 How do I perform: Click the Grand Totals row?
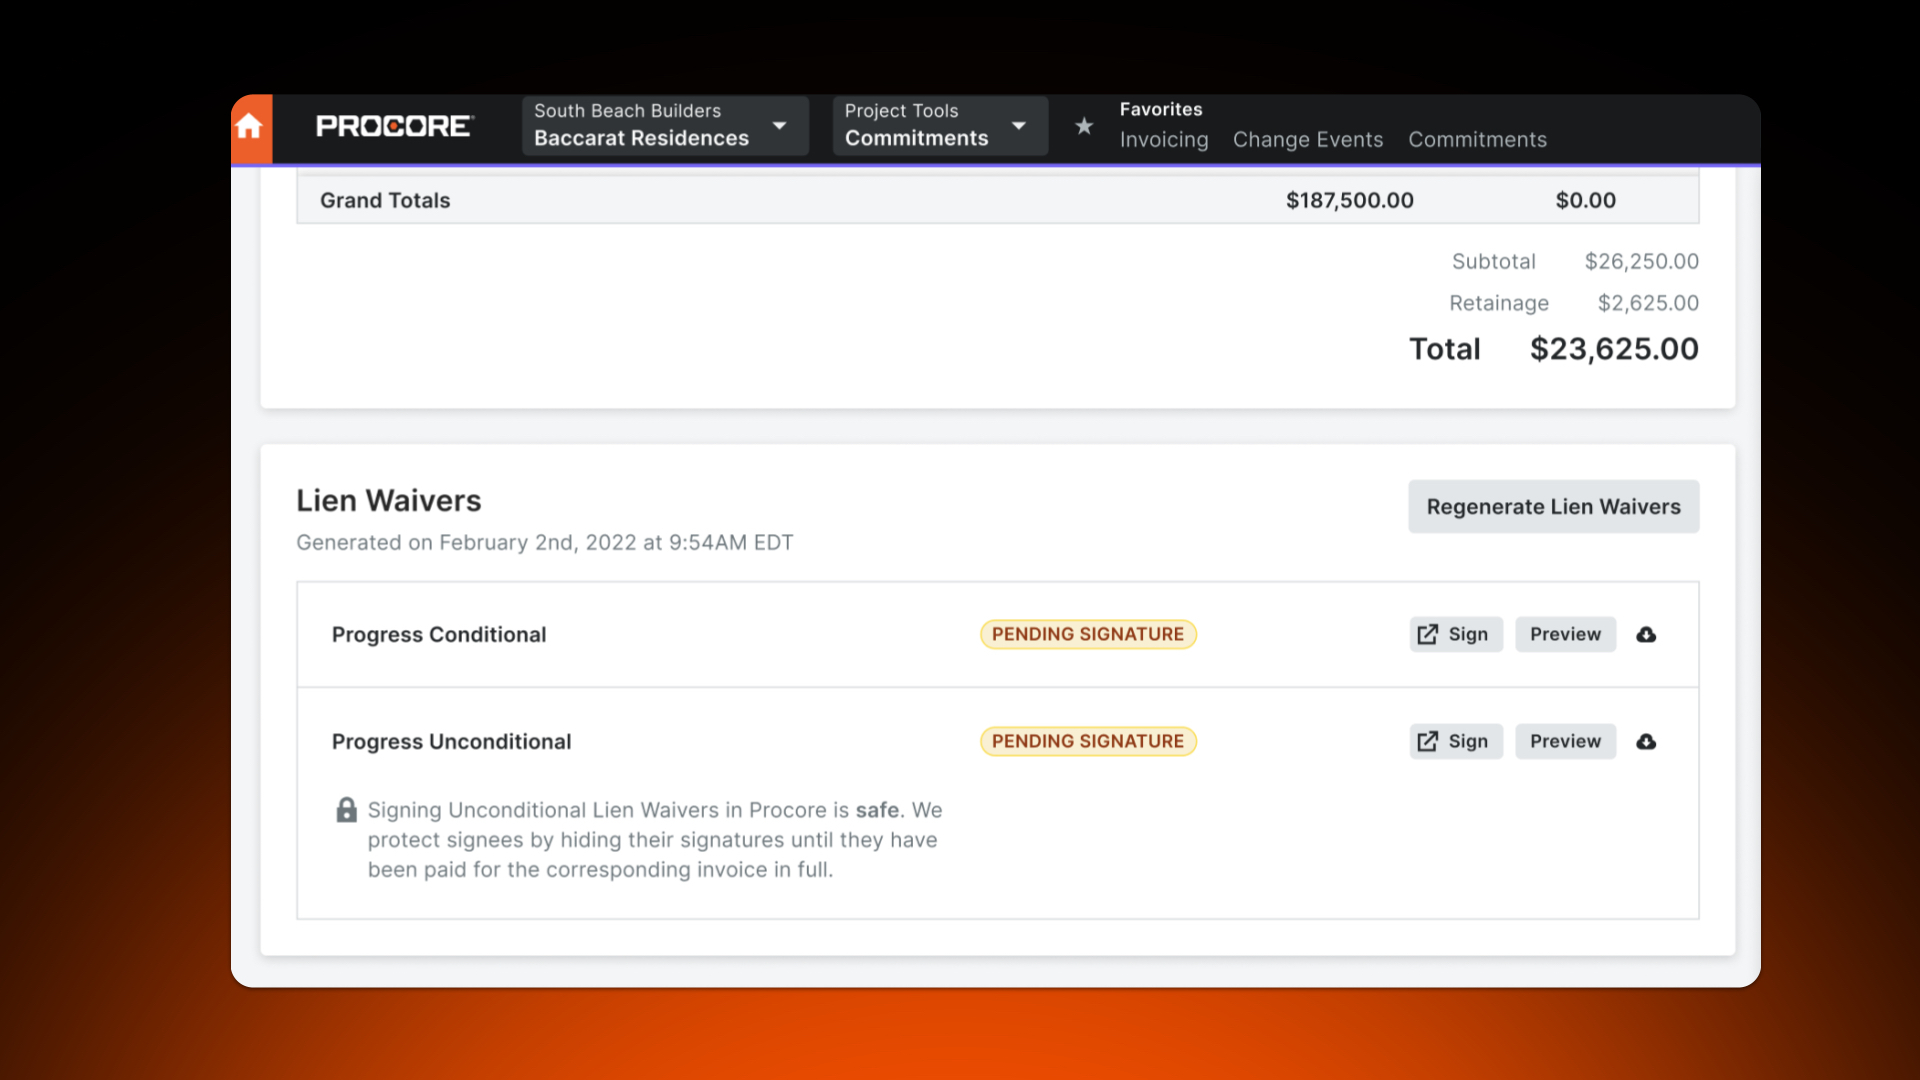point(385,200)
